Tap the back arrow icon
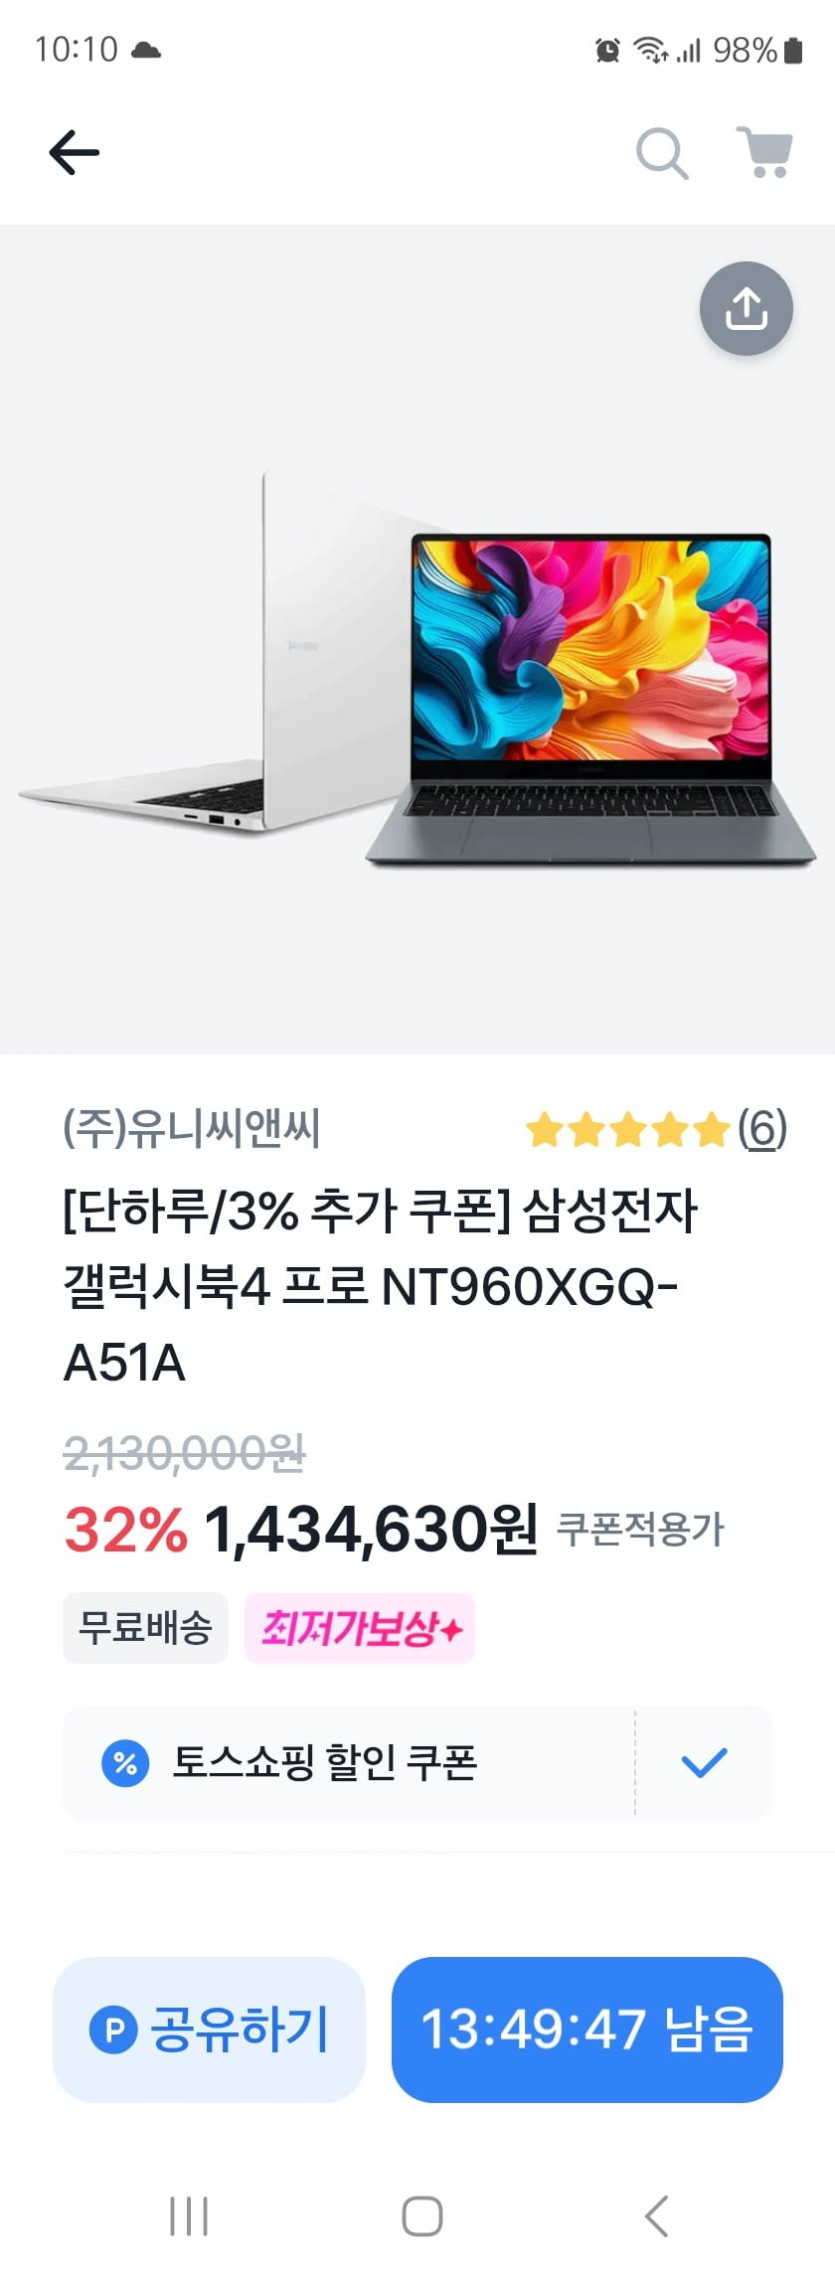Image resolution: width=835 pixels, height=2275 pixels. (x=74, y=153)
